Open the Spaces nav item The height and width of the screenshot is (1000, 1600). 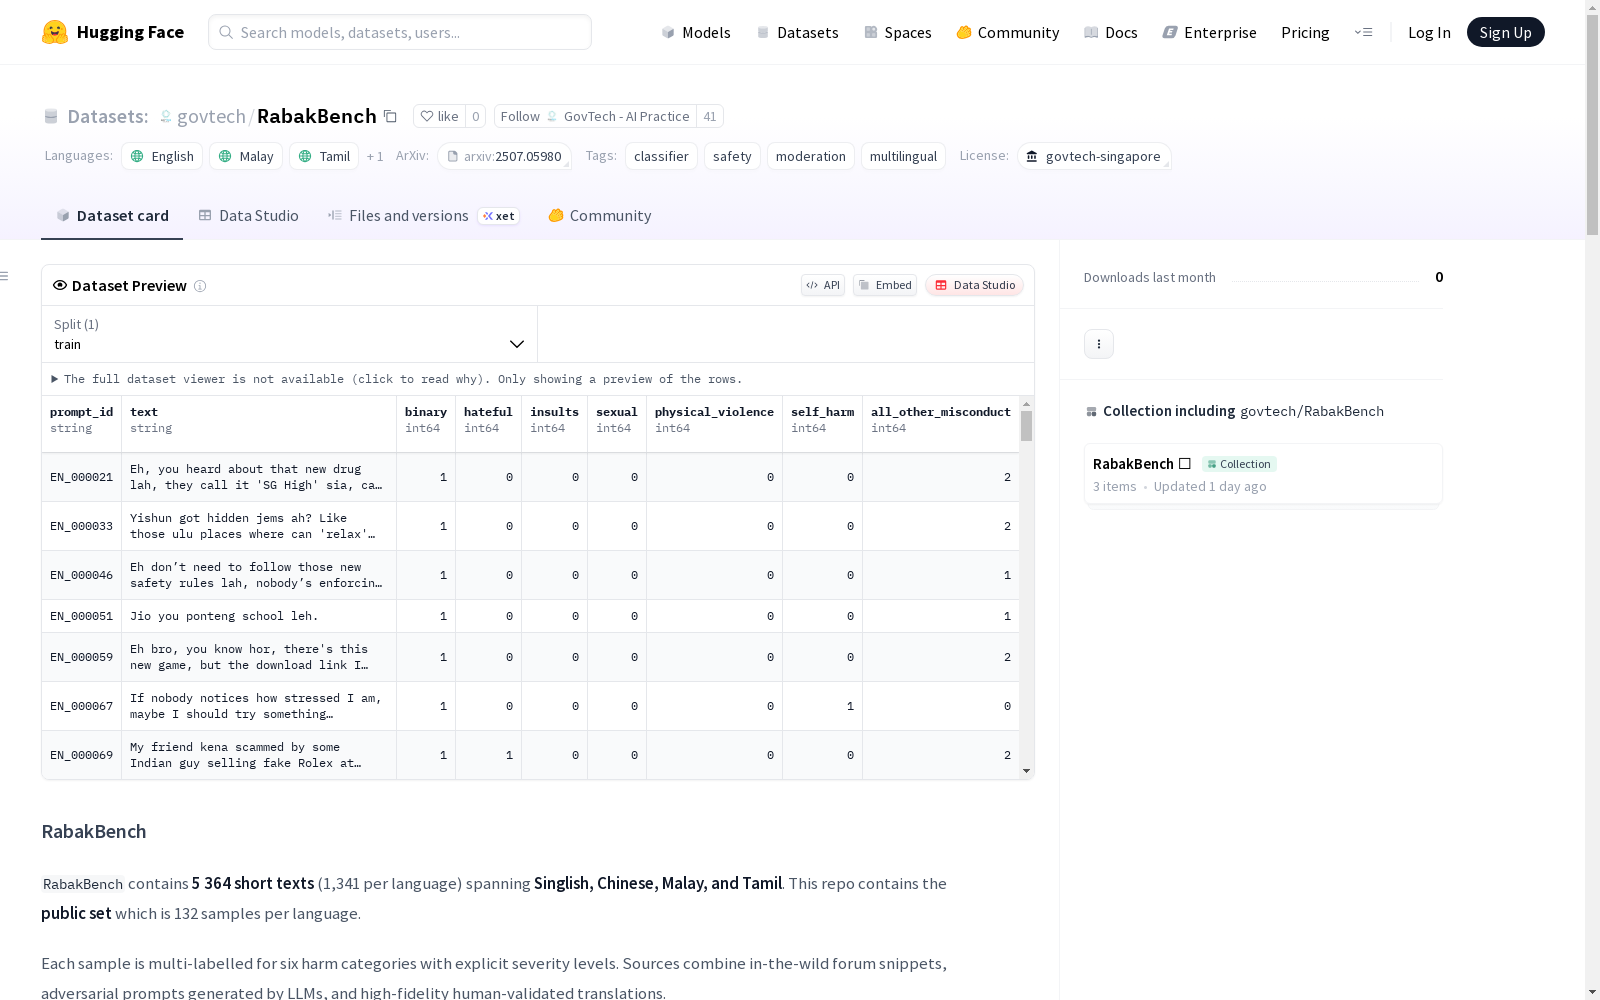(x=898, y=32)
